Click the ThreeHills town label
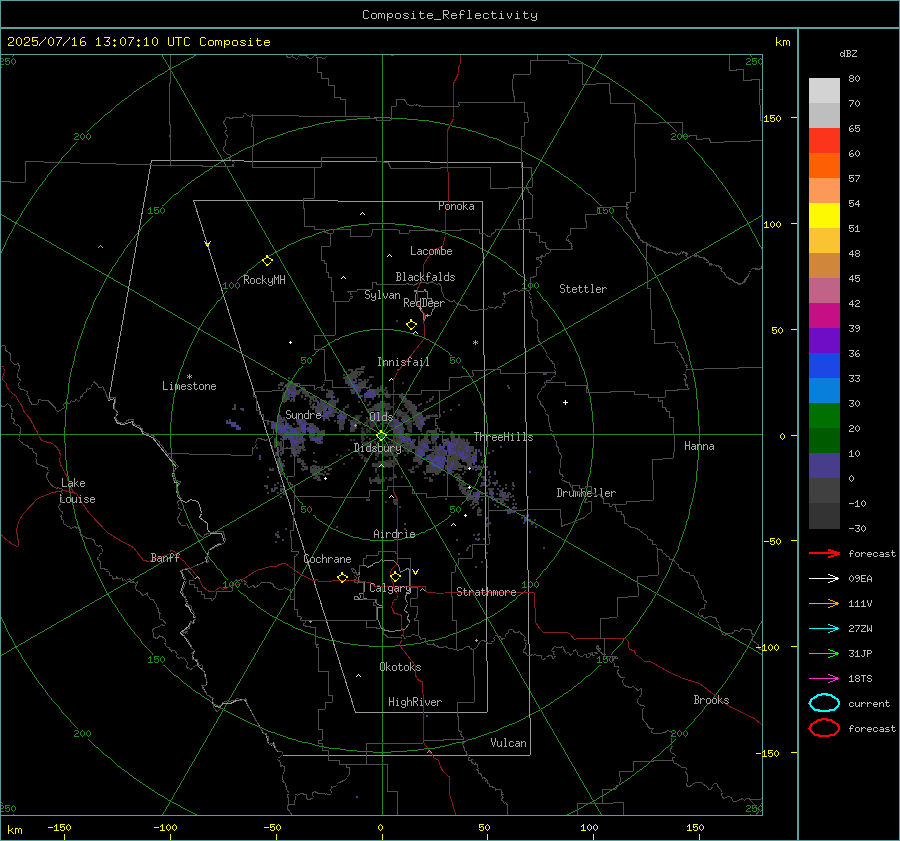This screenshot has width=900, height=841. [x=503, y=437]
